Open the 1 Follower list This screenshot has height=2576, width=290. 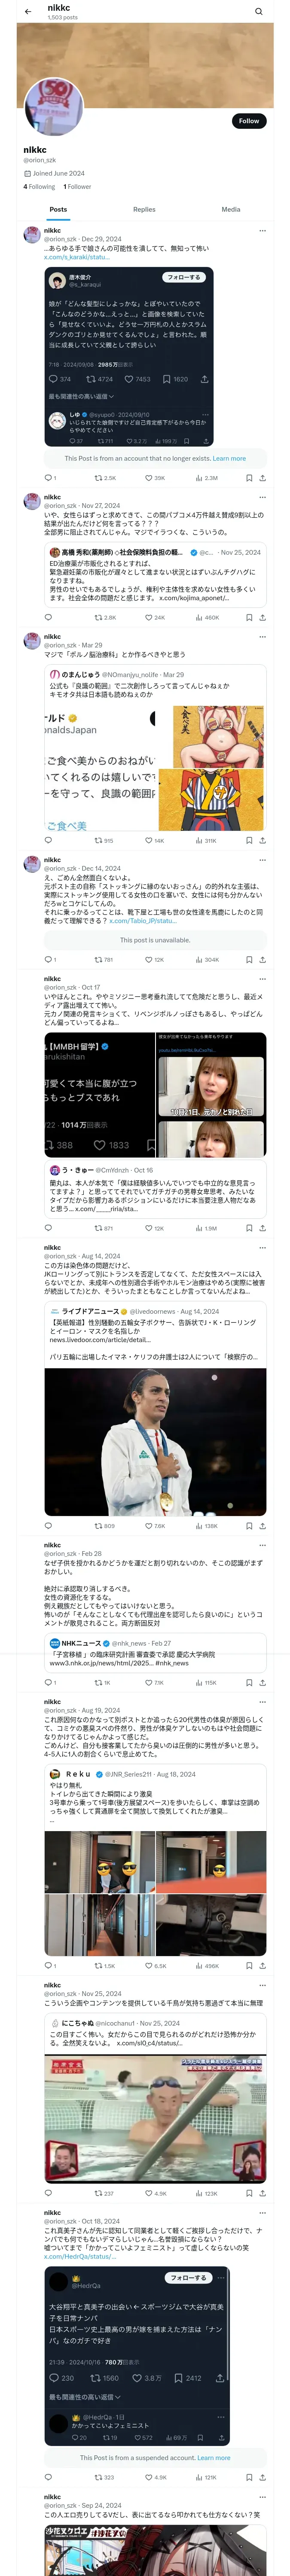[x=77, y=186]
